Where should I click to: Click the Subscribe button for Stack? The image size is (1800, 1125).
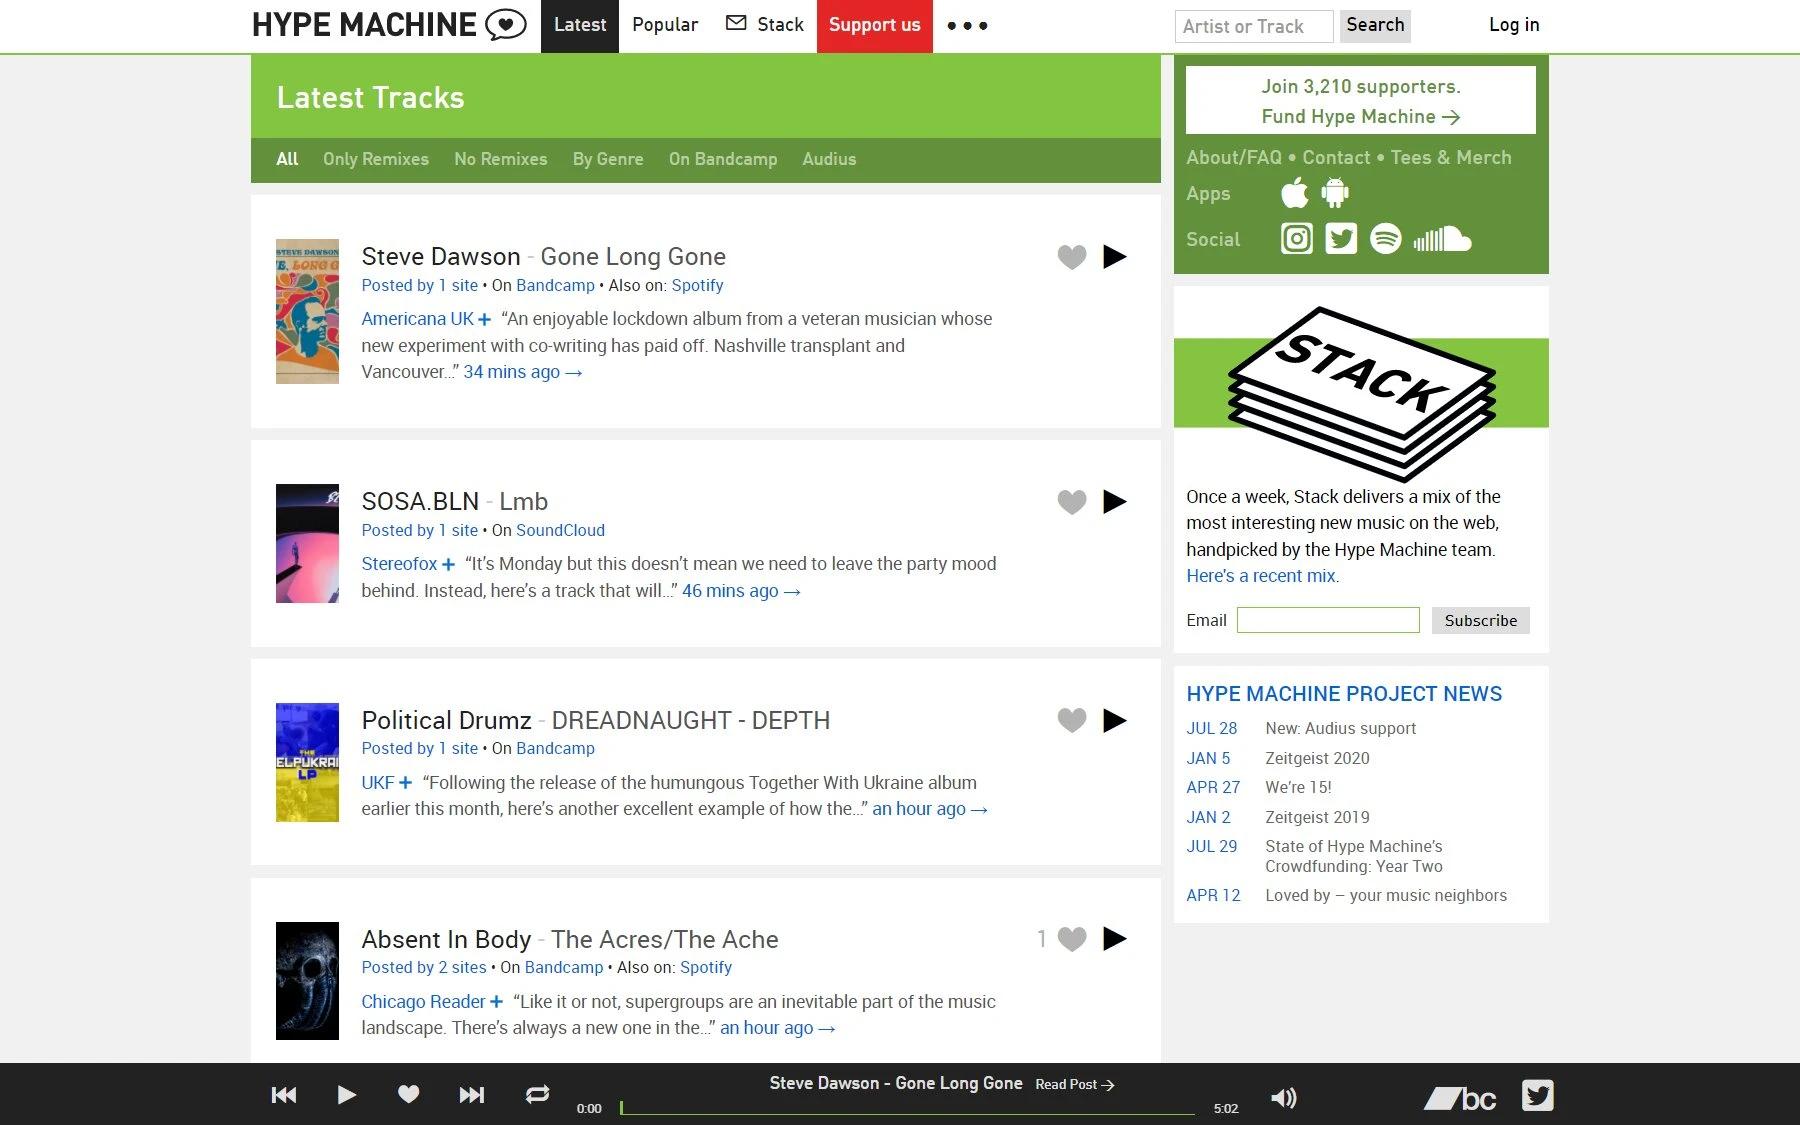click(x=1480, y=620)
